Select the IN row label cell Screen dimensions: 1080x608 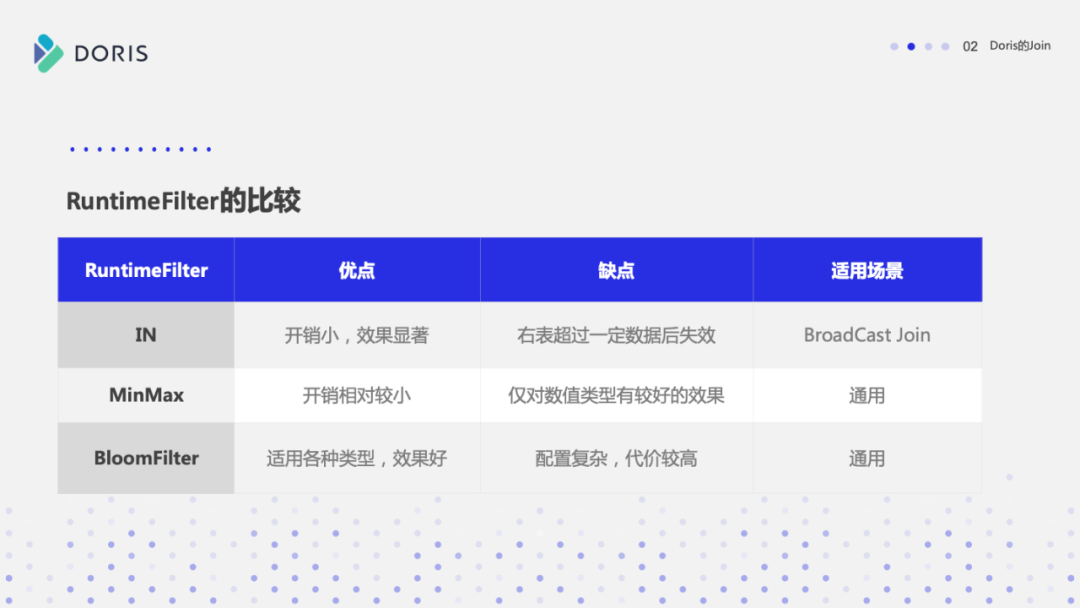click(x=146, y=335)
